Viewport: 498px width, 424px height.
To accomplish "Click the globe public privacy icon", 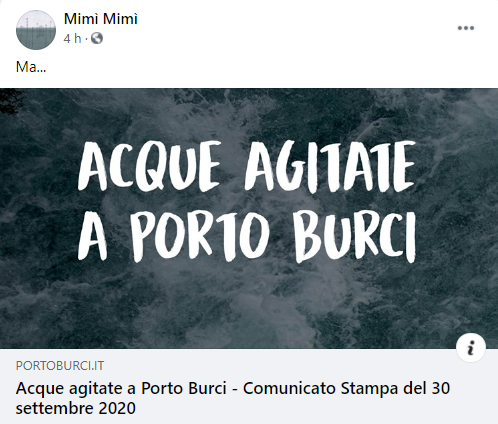I will pos(97,38).
